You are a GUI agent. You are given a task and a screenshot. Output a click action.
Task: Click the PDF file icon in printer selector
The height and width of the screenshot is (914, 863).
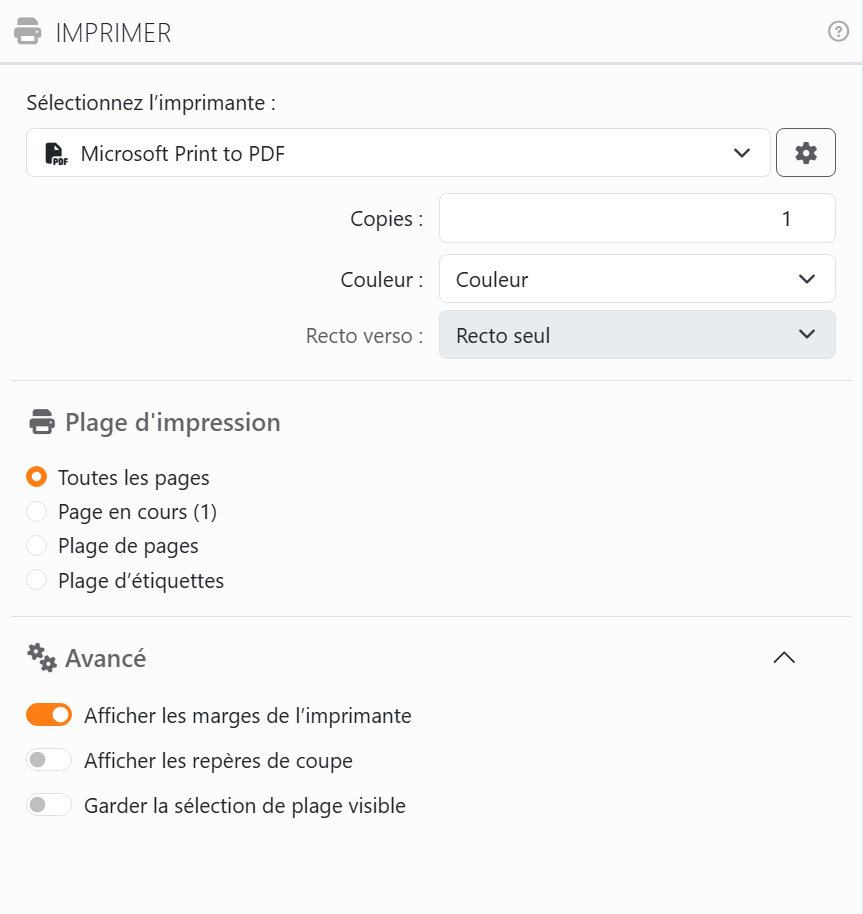[x=56, y=154]
